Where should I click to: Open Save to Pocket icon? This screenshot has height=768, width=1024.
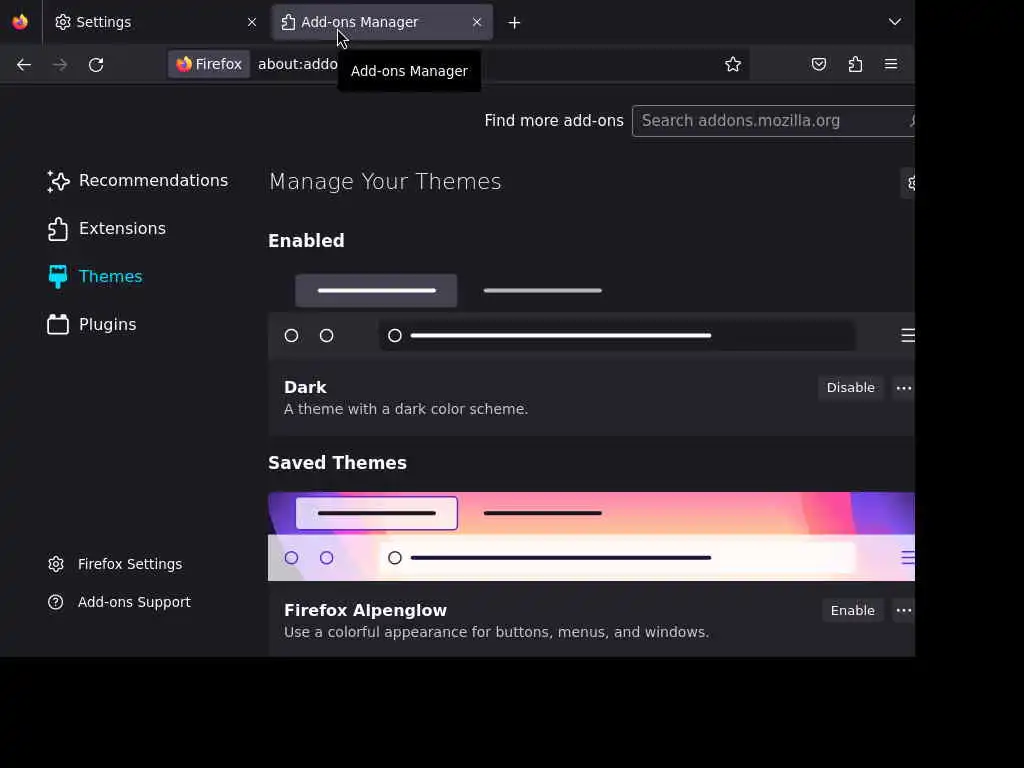pos(818,64)
